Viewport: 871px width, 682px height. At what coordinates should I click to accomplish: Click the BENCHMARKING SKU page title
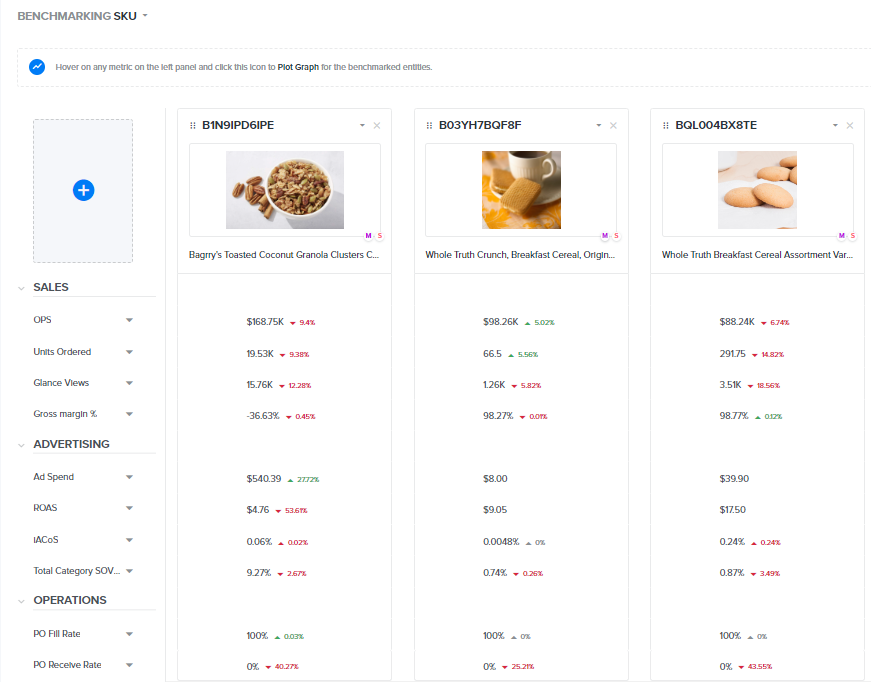[x=77, y=16]
